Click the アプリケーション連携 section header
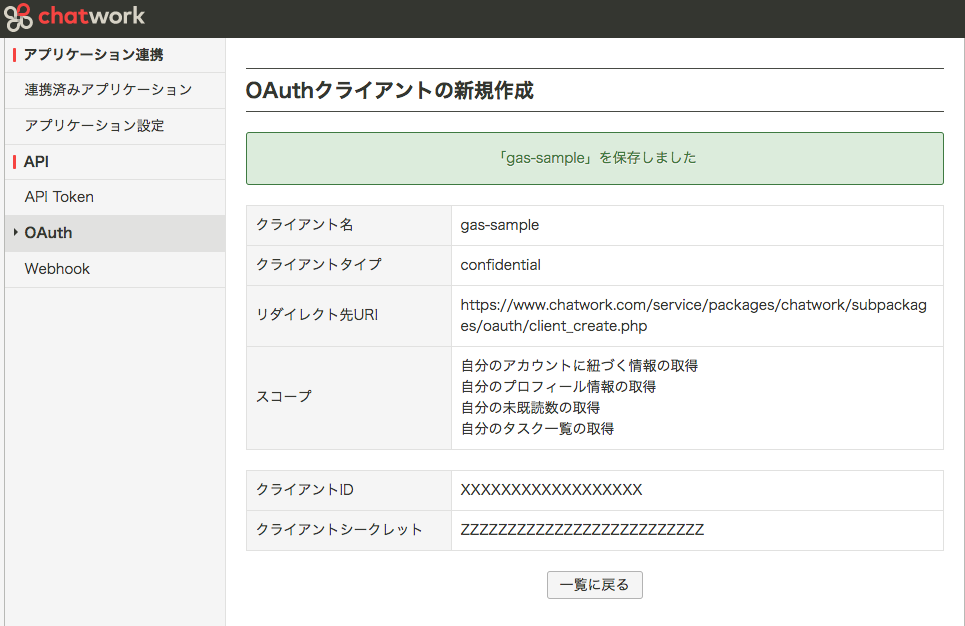This screenshot has width=965, height=626. pyautogui.click(x=94, y=55)
